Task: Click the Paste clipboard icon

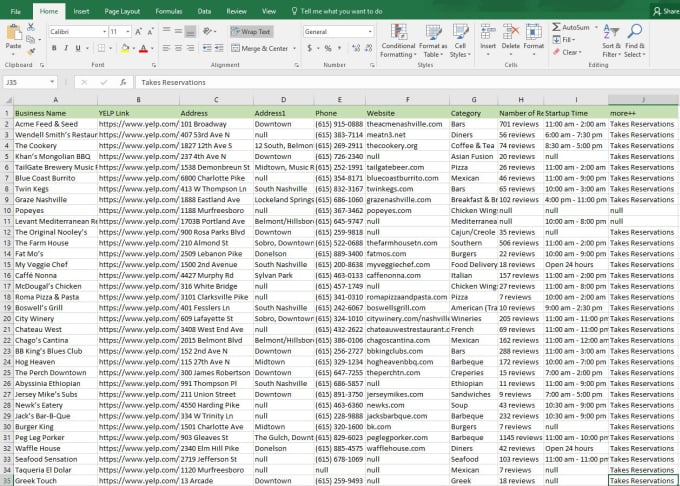Action: (x=13, y=33)
